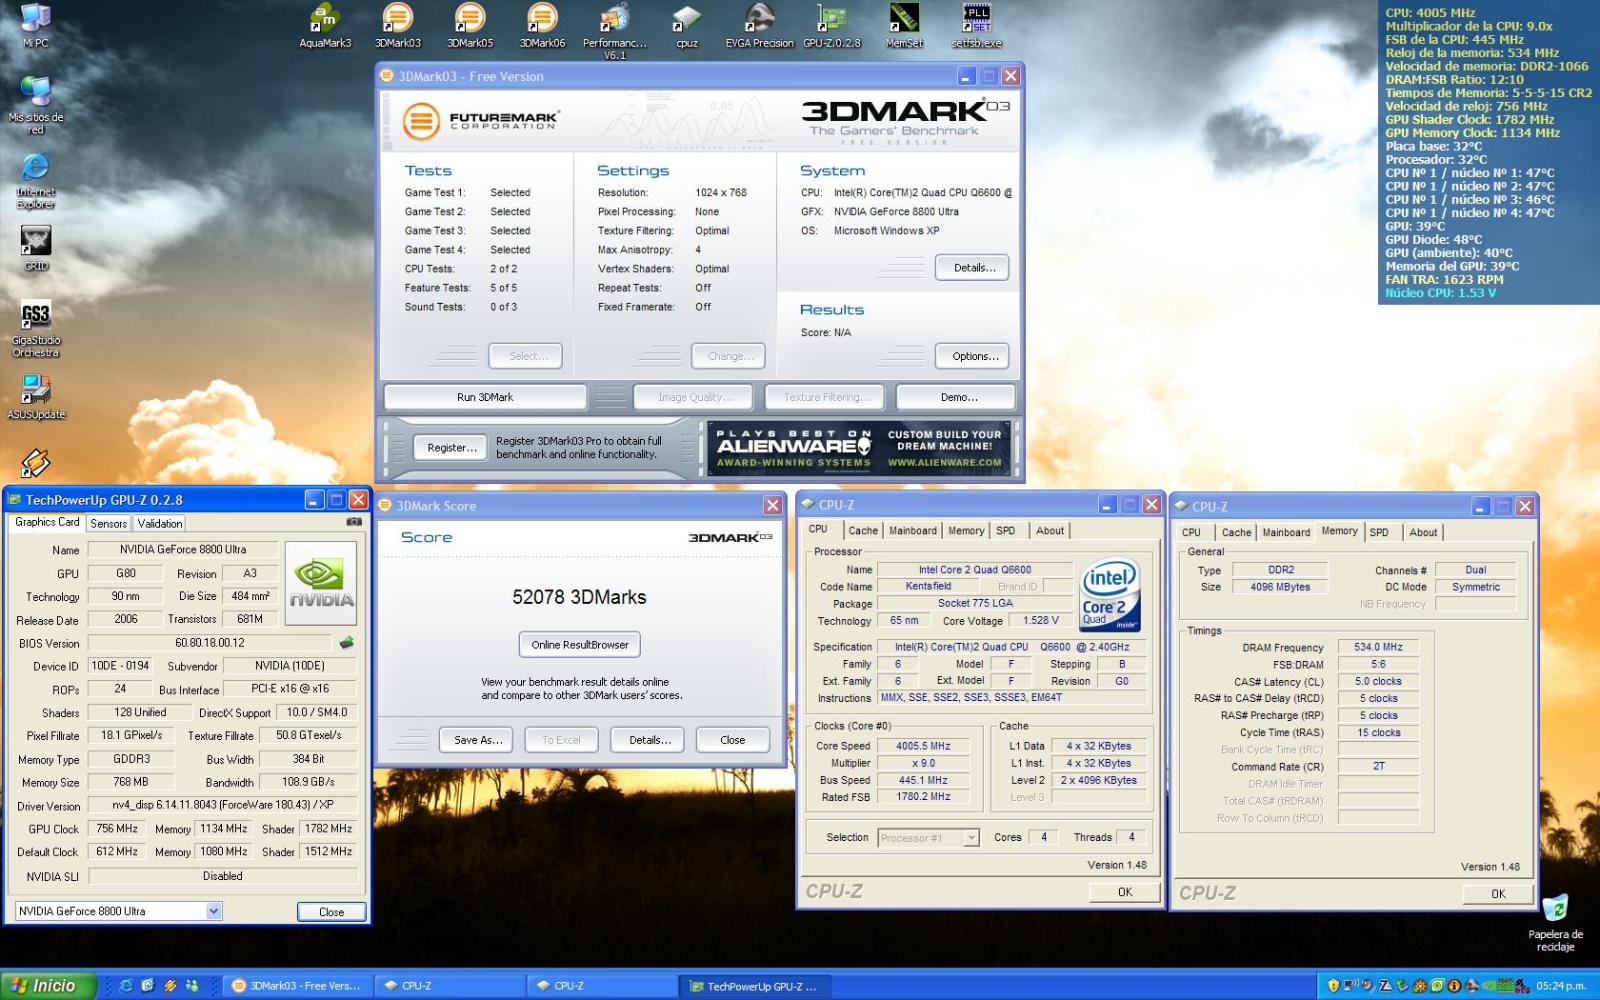
Task: Click the Close button in GPU-Z
Action: coord(332,912)
